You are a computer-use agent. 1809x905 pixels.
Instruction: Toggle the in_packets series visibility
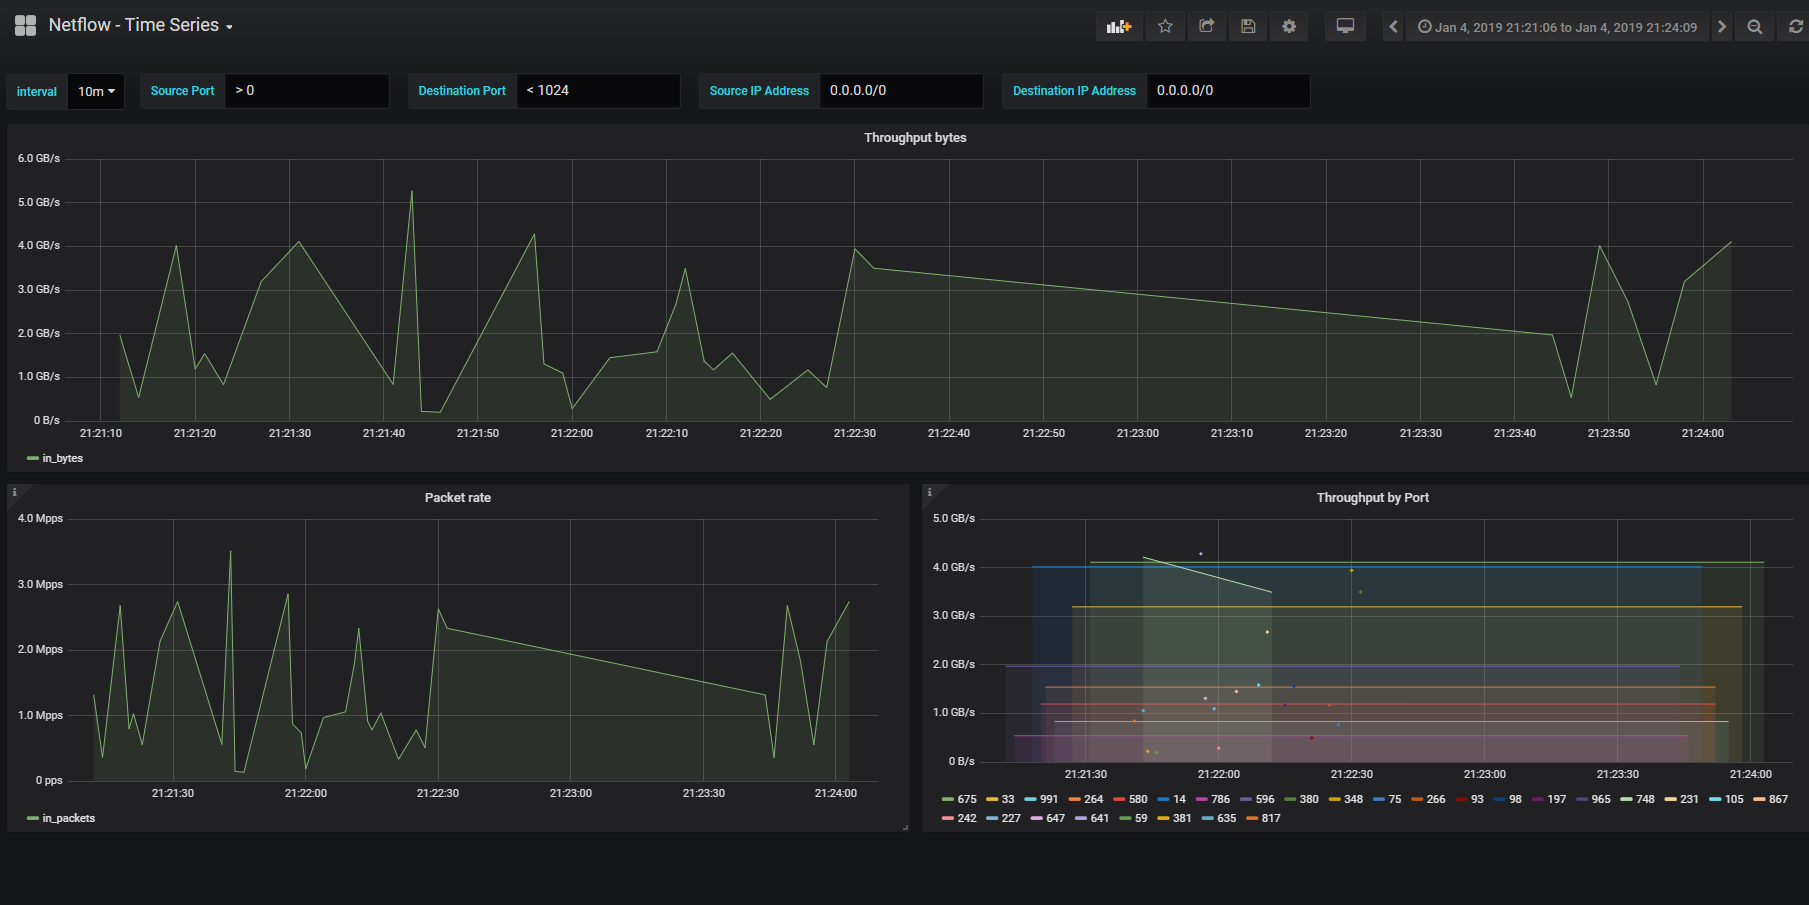click(x=67, y=818)
